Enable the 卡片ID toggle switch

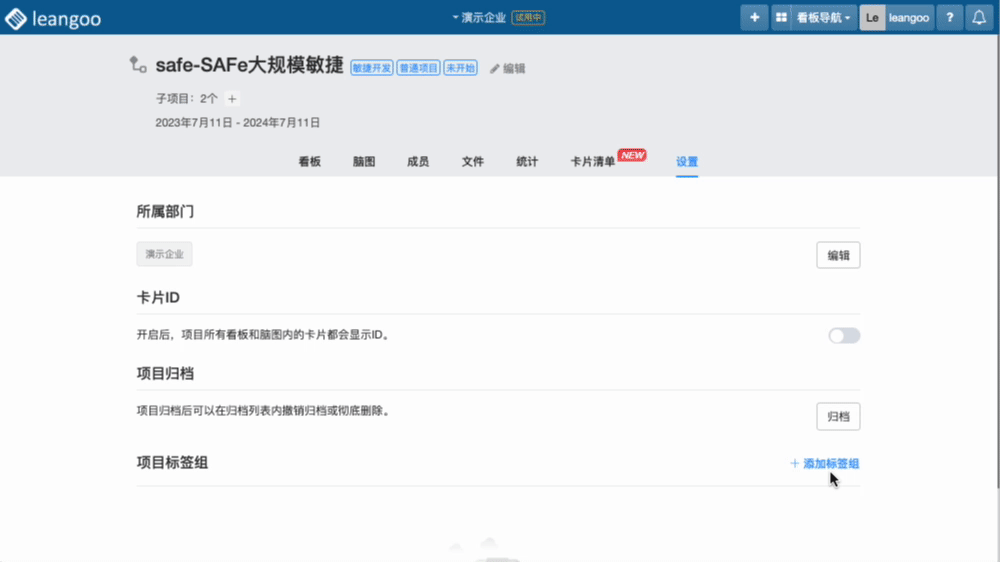tap(843, 335)
